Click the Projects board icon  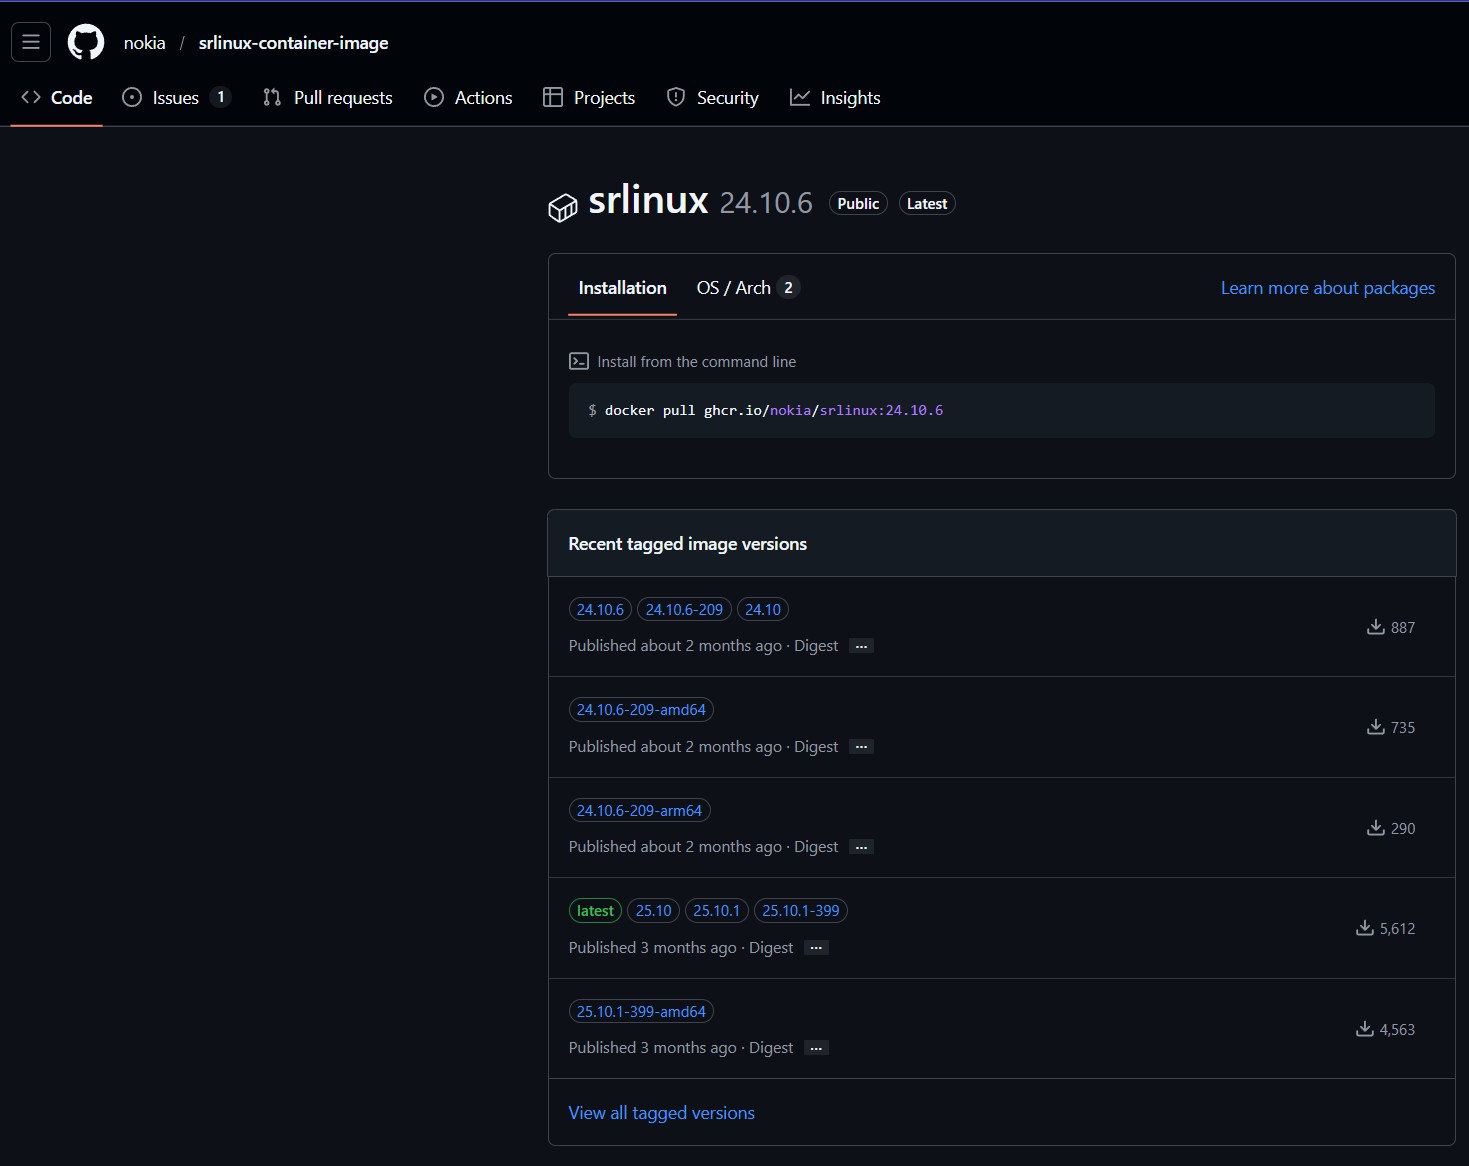tap(553, 97)
